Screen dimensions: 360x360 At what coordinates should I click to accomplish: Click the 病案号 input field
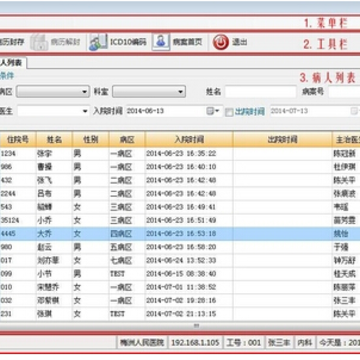click(344, 92)
